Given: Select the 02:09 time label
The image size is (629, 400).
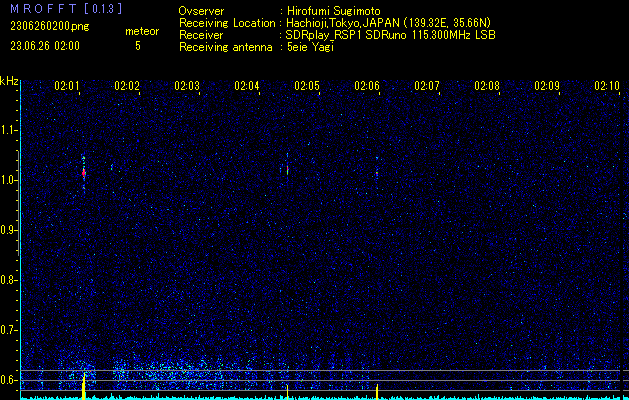Looking at the screenshot, I should (x=547, y=87).
